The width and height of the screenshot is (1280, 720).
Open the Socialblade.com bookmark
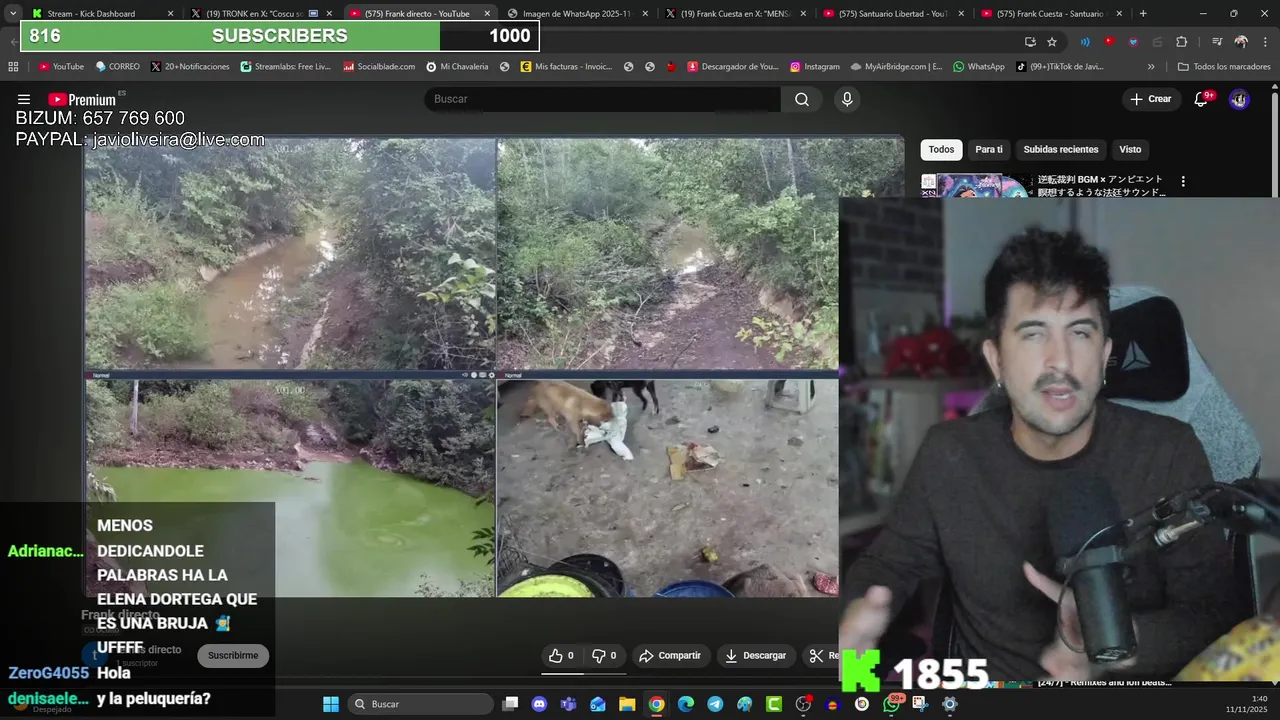pos(379,67)
